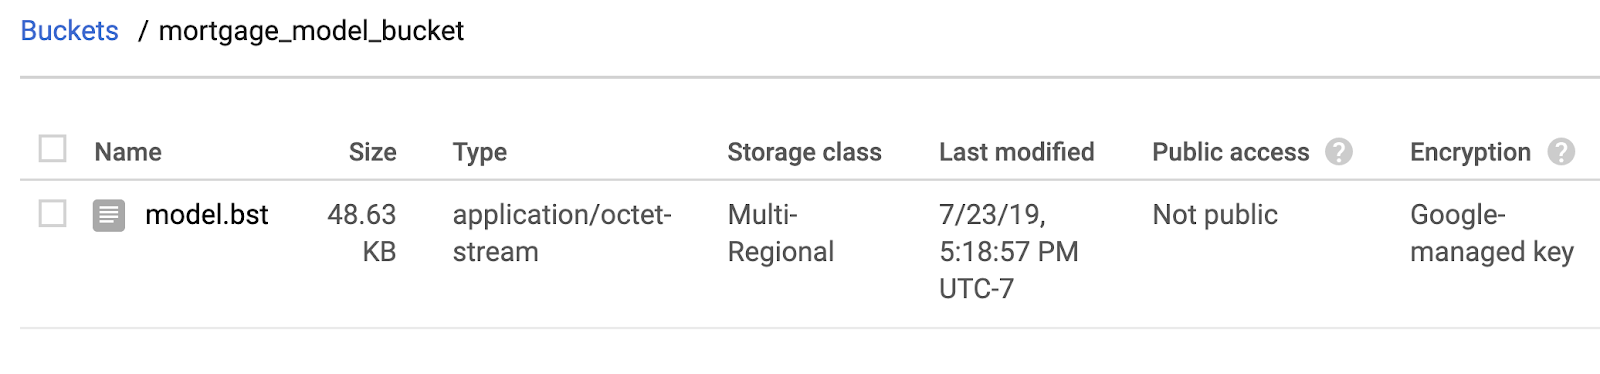This screenshot has height=374, width=1600.
Task: Click the Encryption column header label
Action: [x=1470, y=152]
